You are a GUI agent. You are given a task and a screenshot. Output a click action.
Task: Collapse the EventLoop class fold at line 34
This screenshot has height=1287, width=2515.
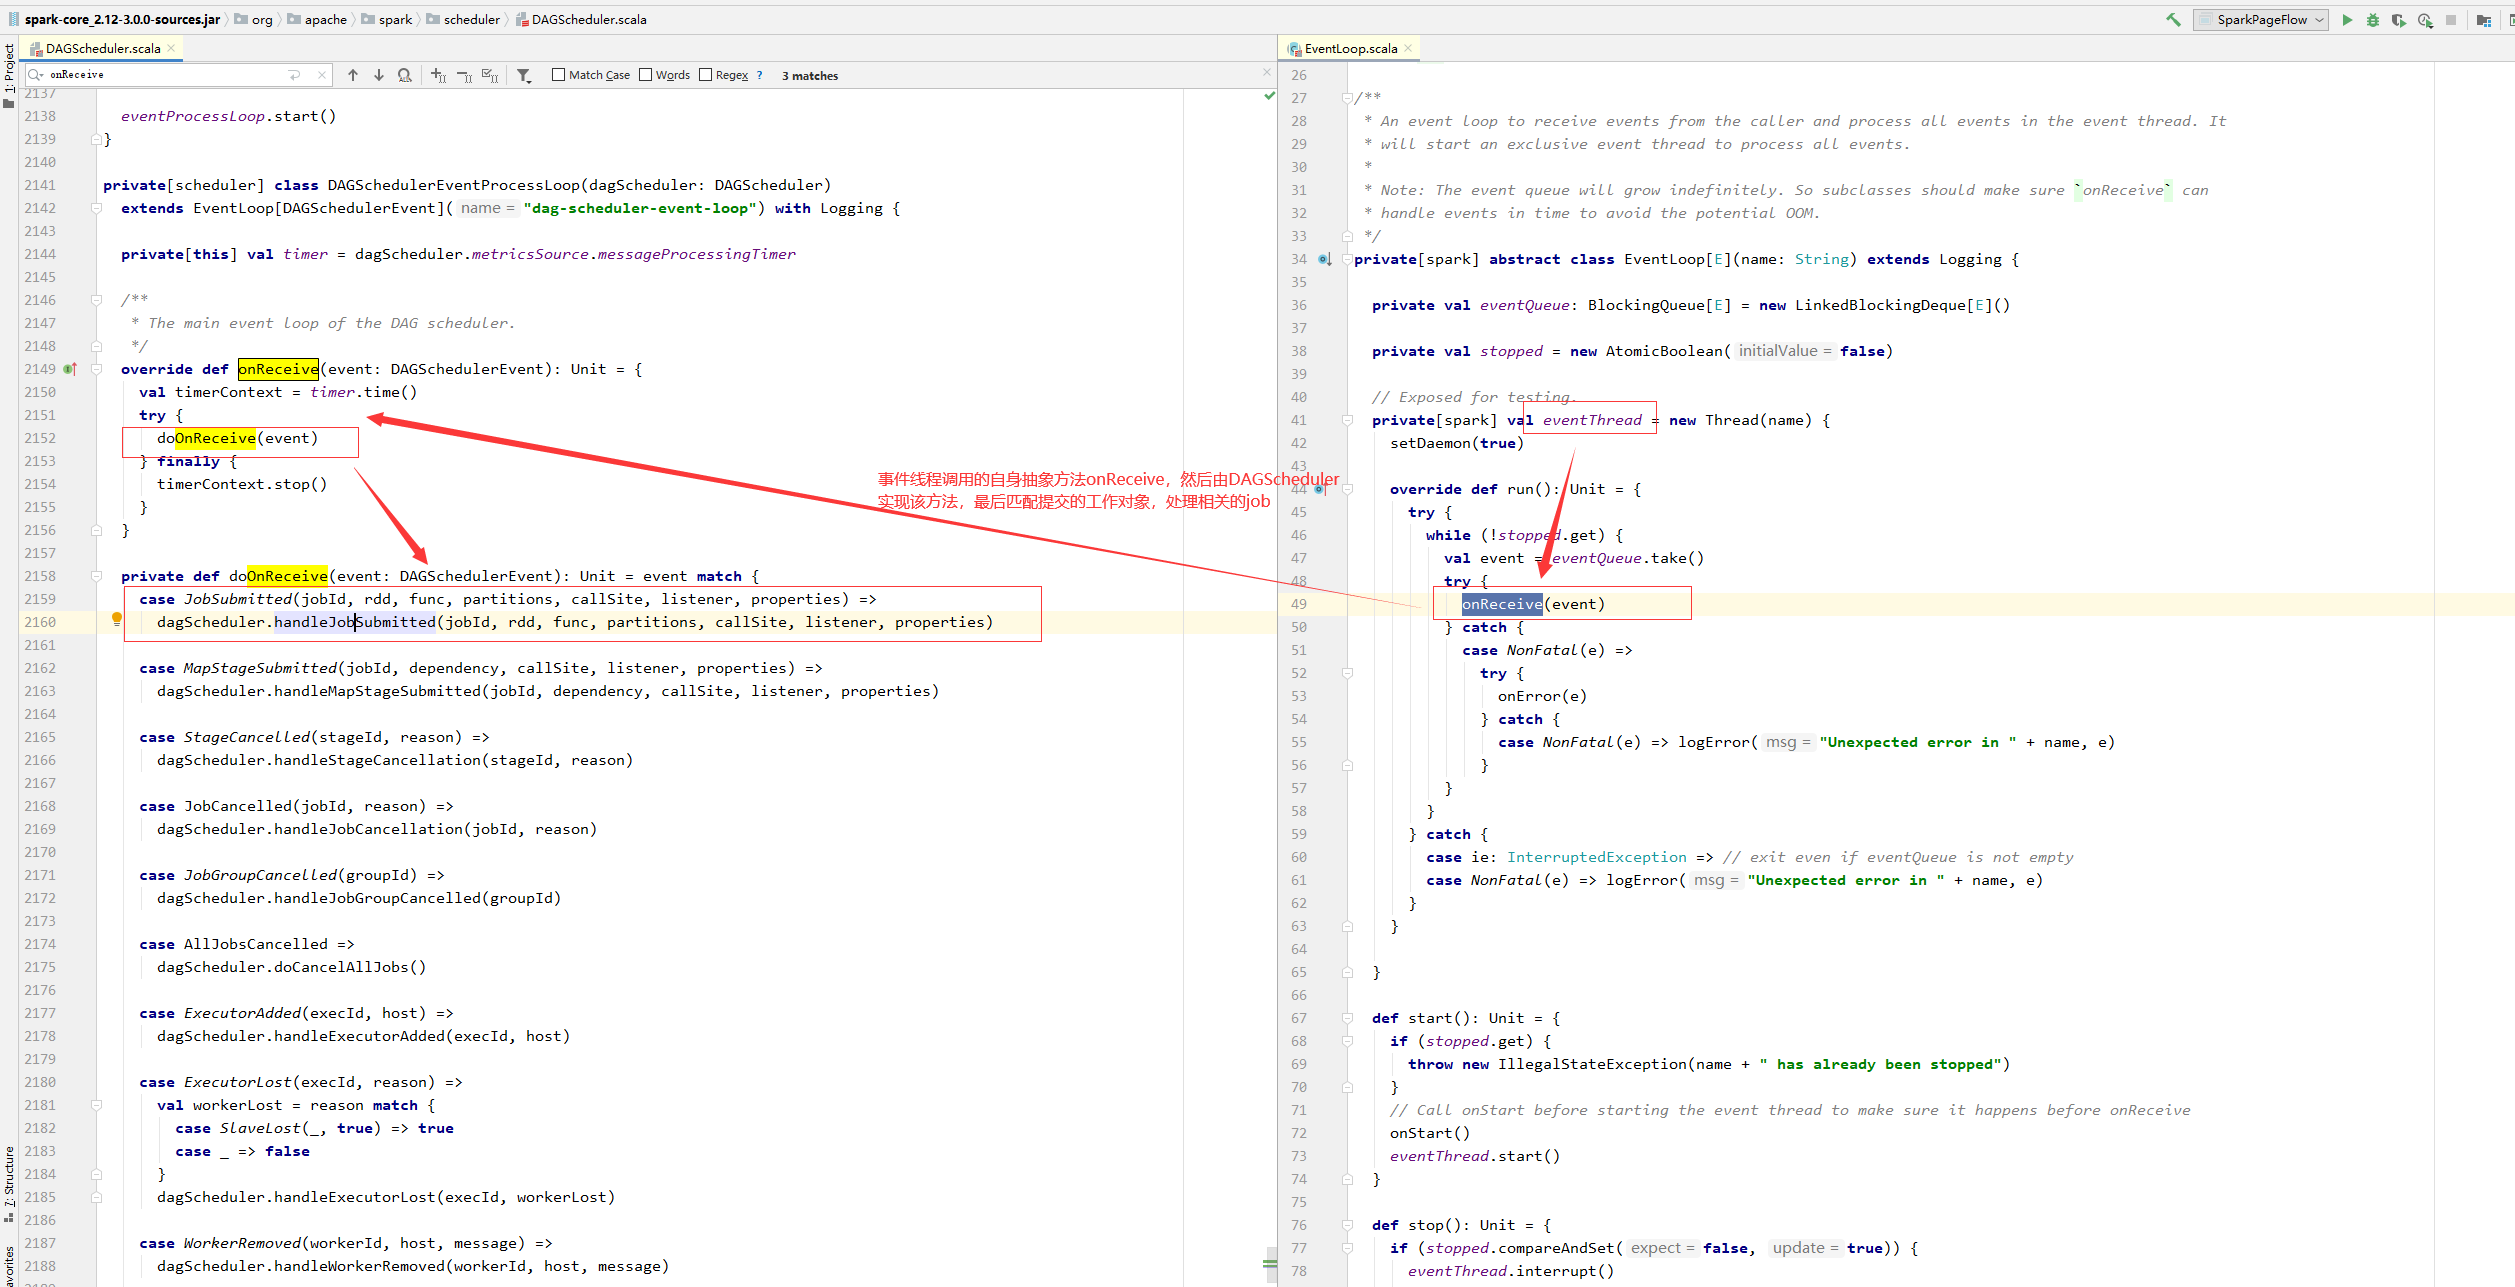coord(1346,259)
